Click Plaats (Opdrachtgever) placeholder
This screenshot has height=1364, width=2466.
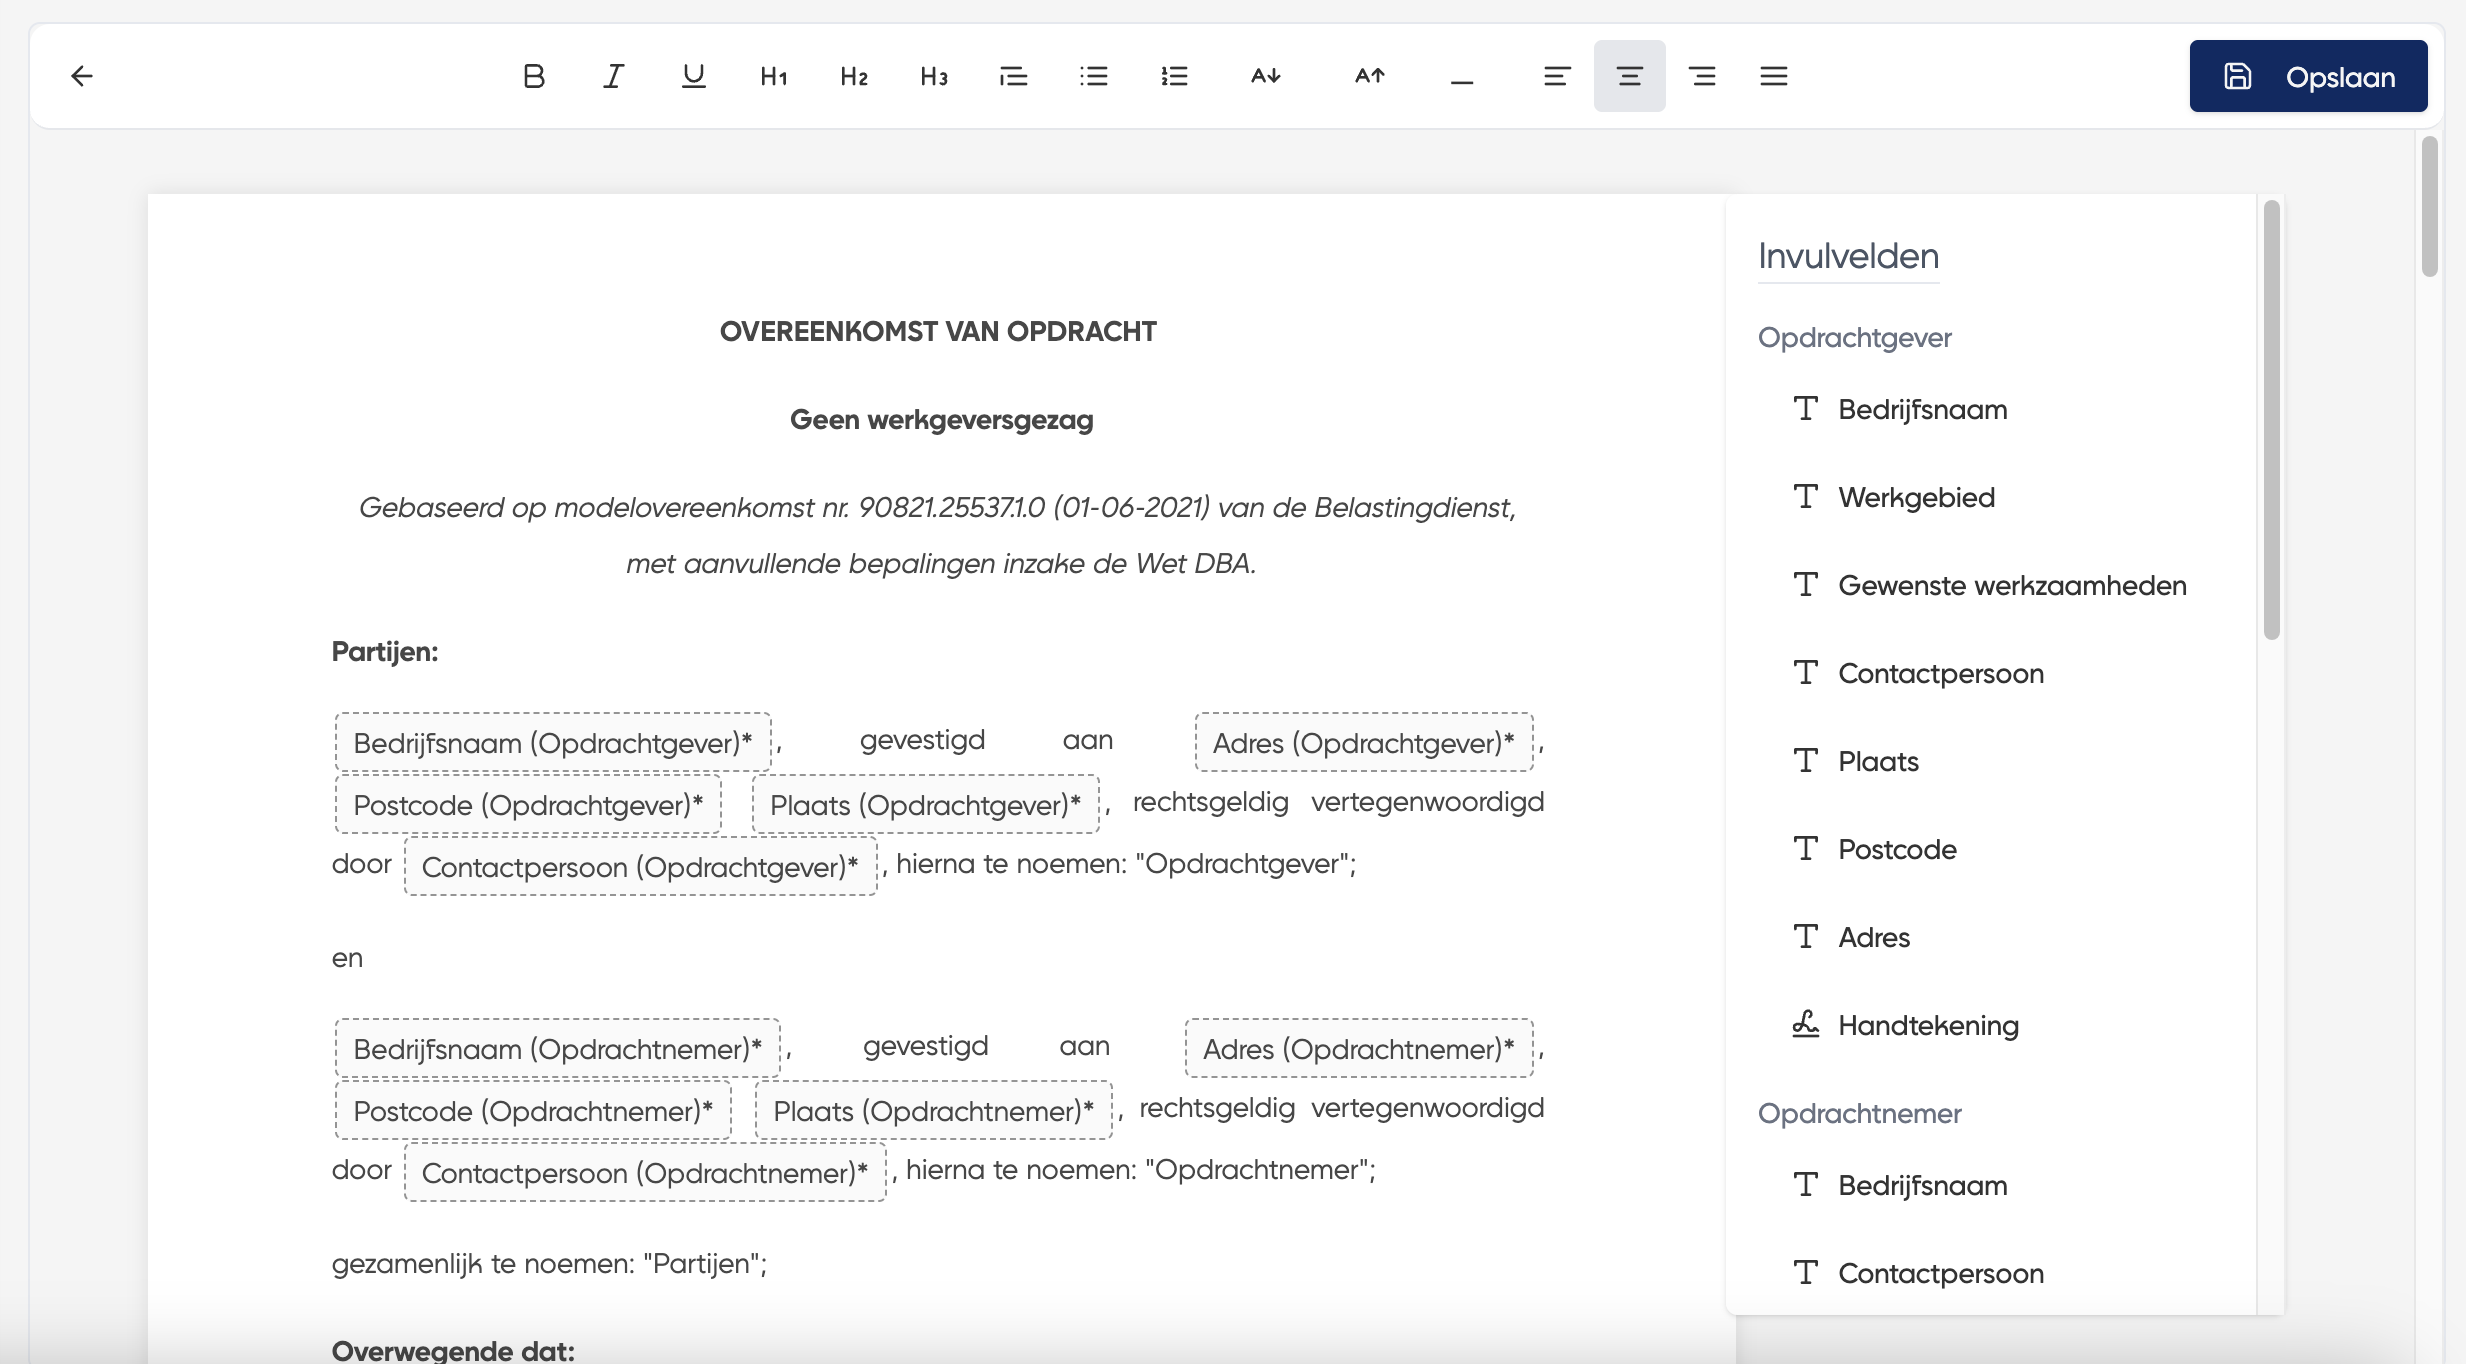tap(926, 805)
